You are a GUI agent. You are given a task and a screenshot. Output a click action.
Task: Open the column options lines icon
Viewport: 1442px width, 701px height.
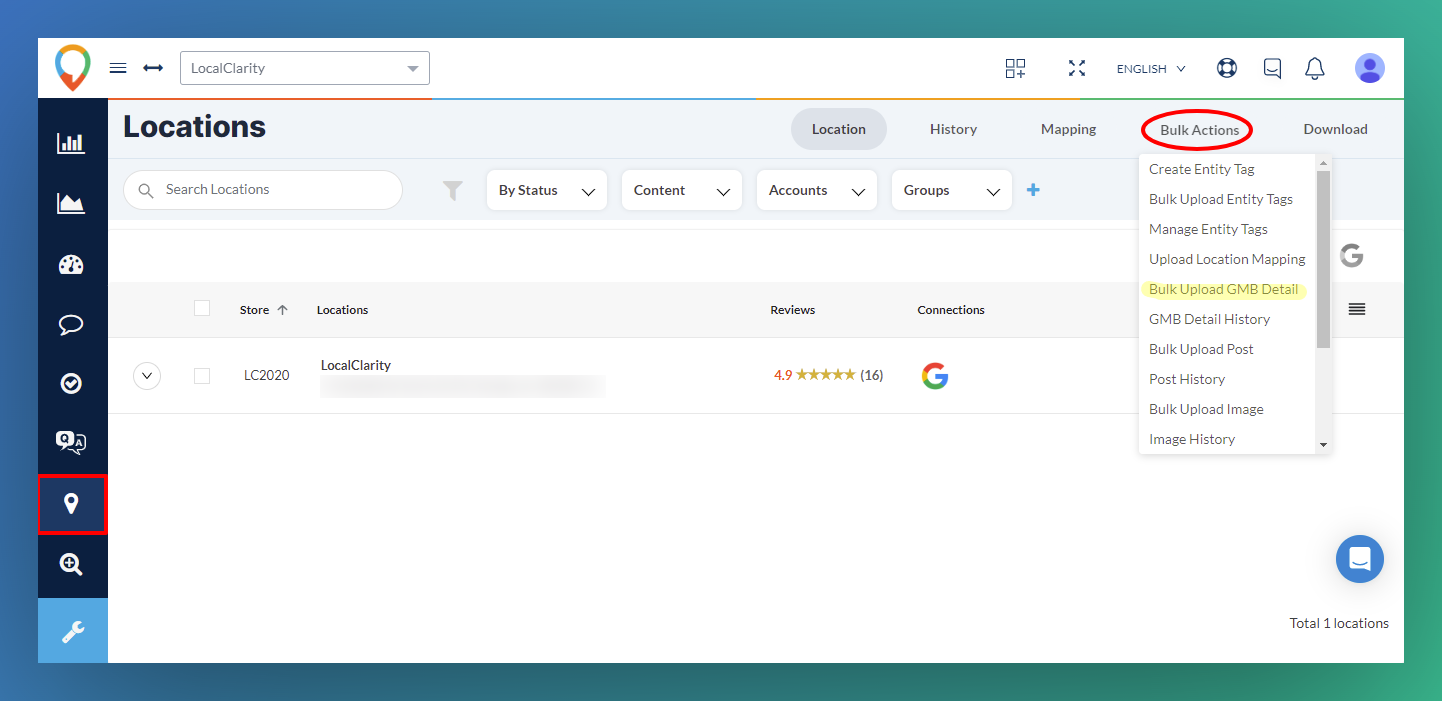point(1357,309)
